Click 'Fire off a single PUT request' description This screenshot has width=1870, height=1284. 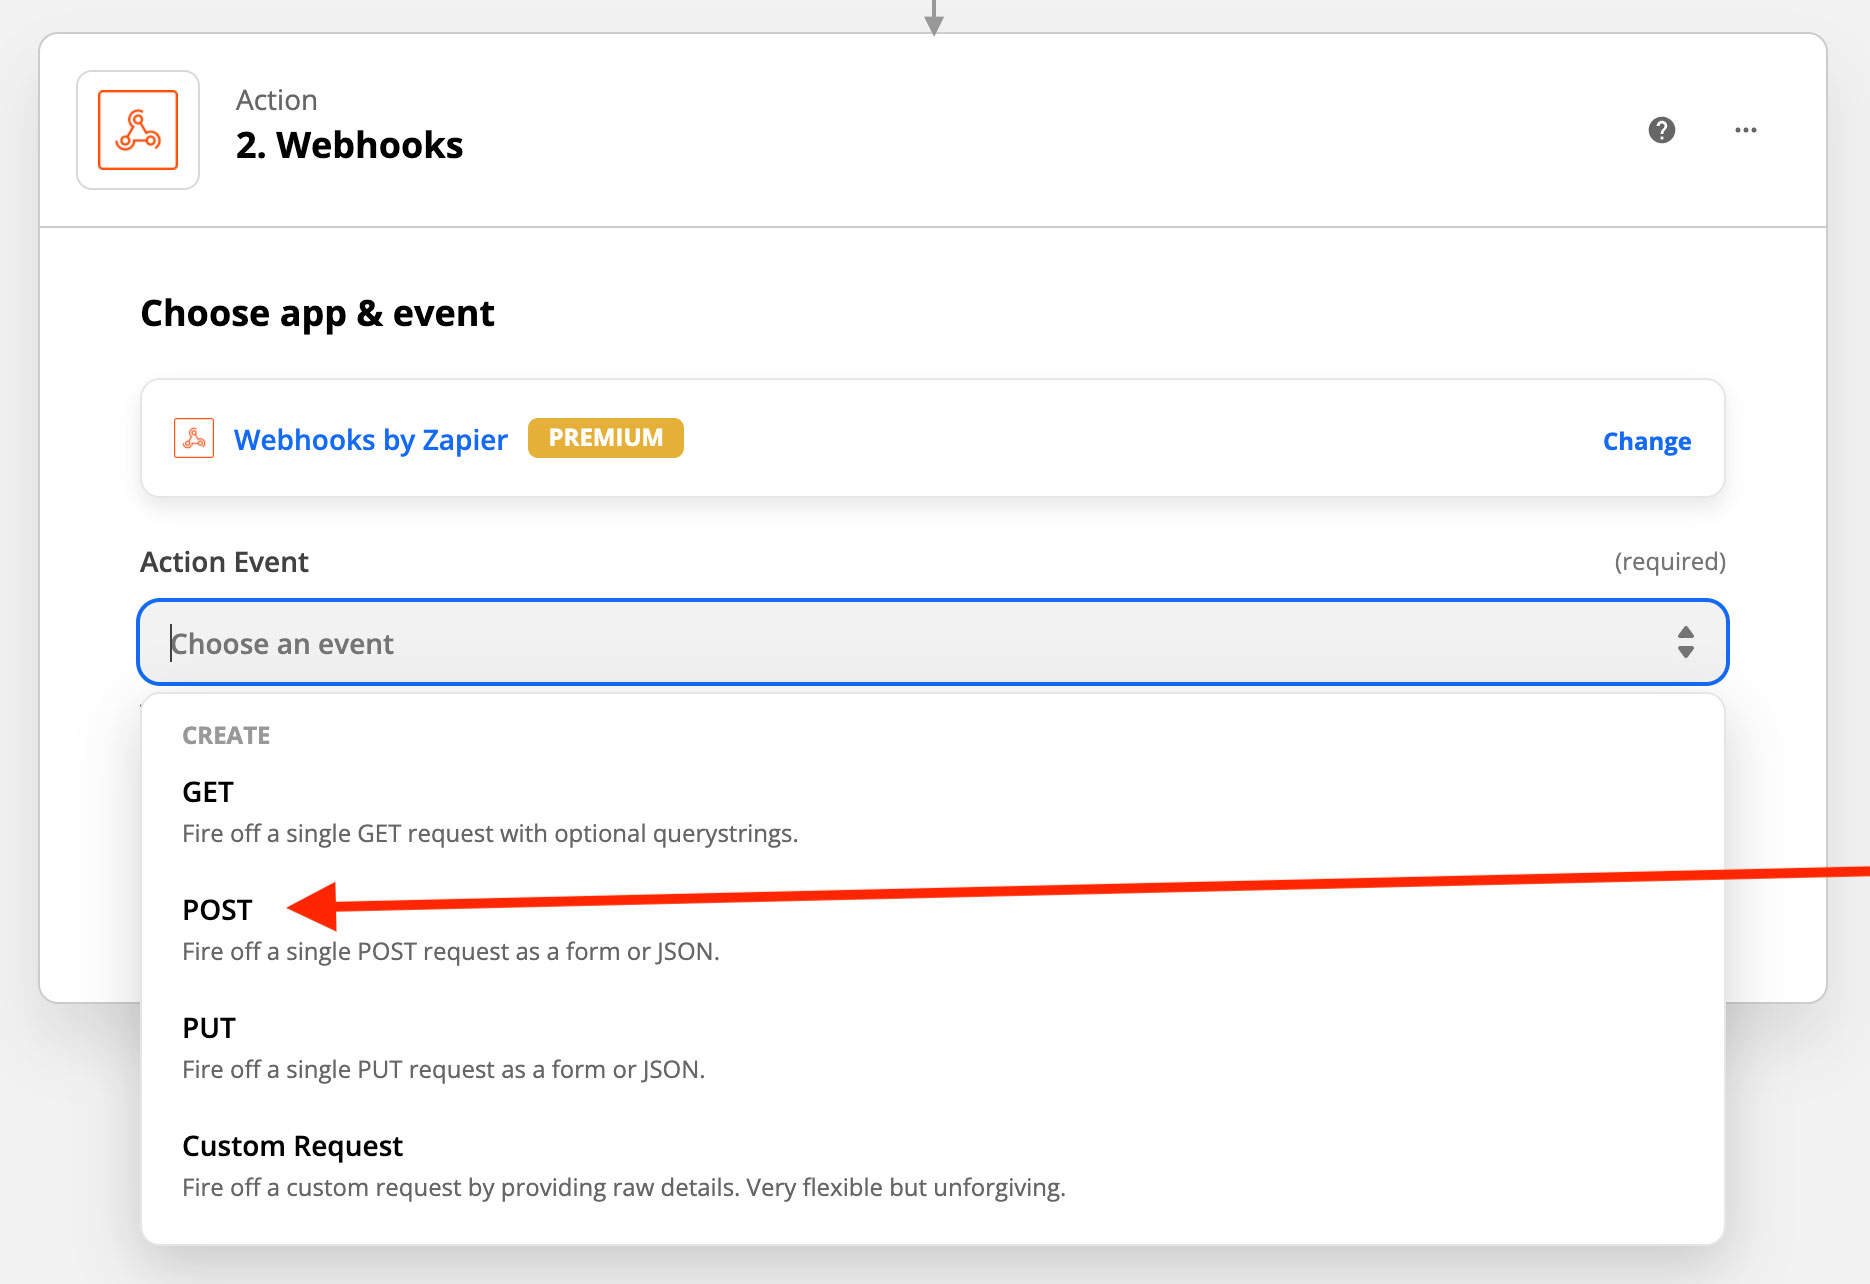444,1070
